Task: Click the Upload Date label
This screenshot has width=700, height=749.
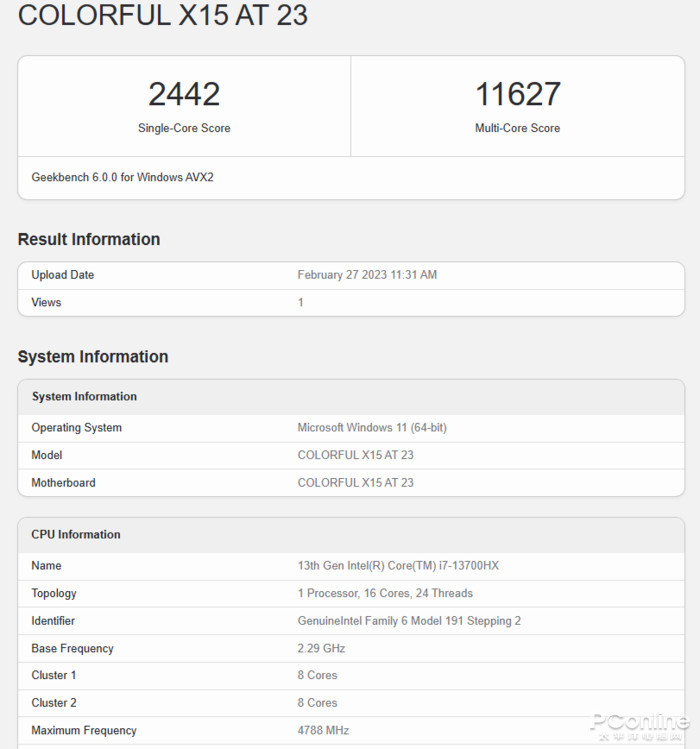Action: pos(63,275)
